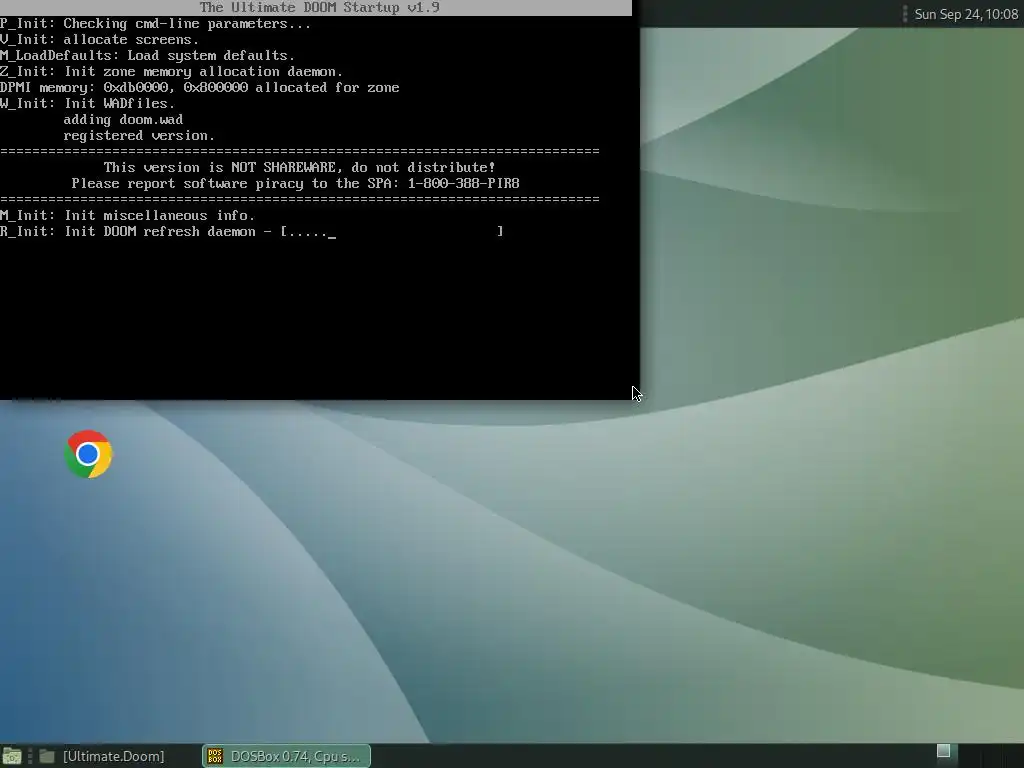Click The Ultimate DOOM Startup v1.9 header

[x=319, y=8]
